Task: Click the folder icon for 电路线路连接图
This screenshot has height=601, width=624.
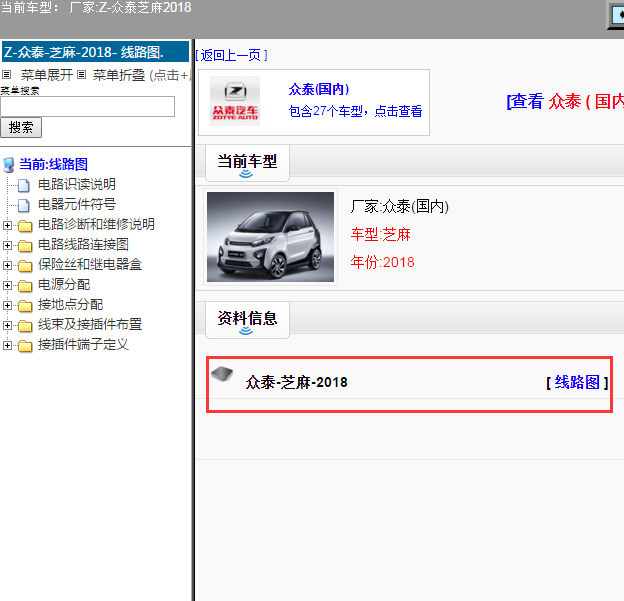Action: pyautogui.click(x=25, y=246)
